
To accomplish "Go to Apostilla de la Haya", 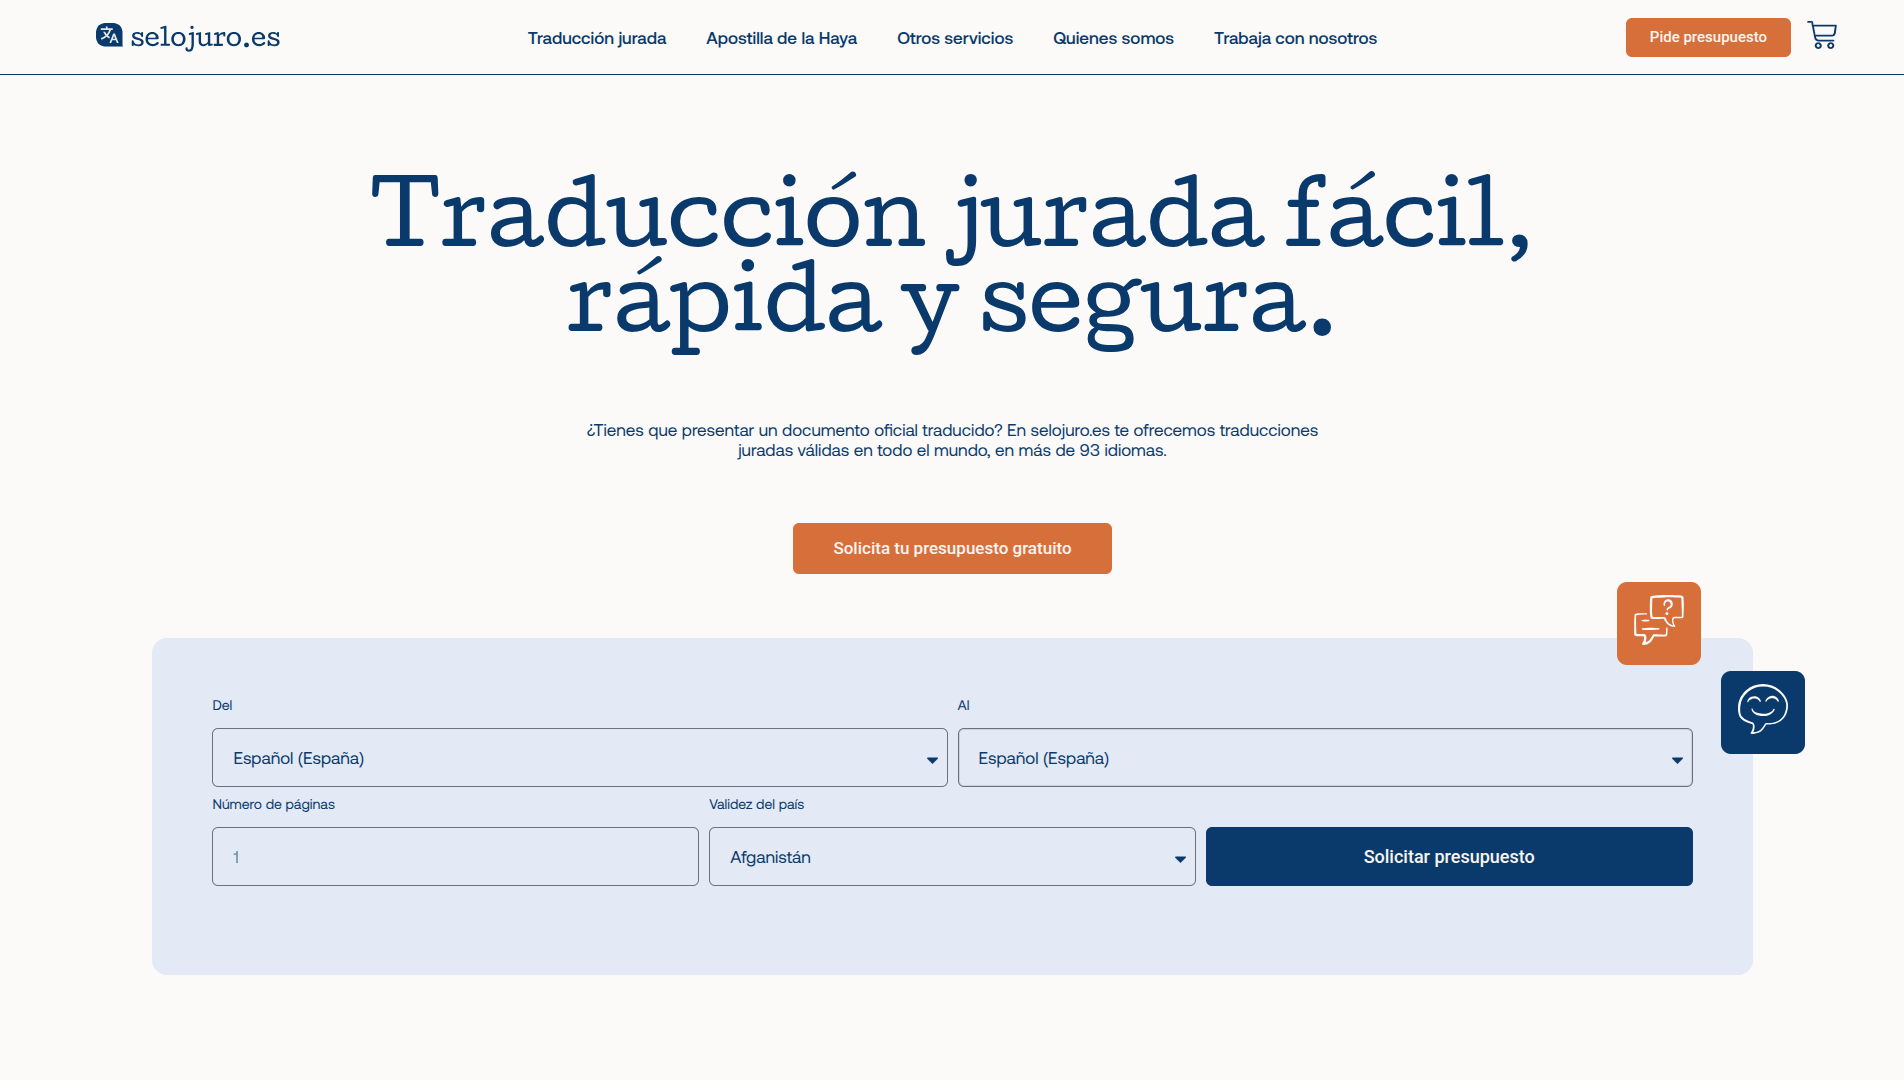I will pos(781,38).
